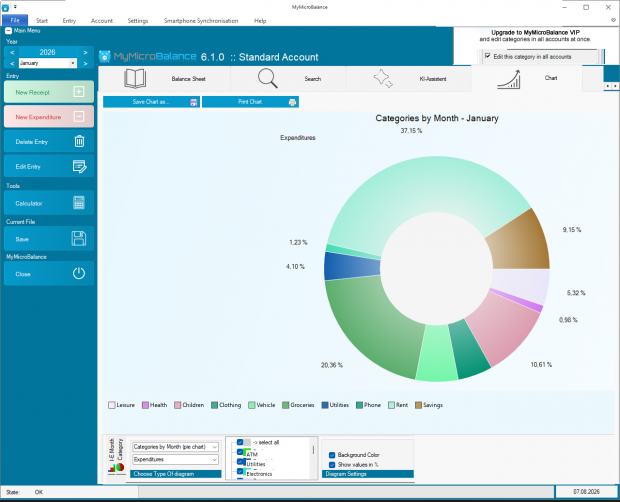
Task: Click the Leisure legend color swatch
Action: tap(112, 405)
